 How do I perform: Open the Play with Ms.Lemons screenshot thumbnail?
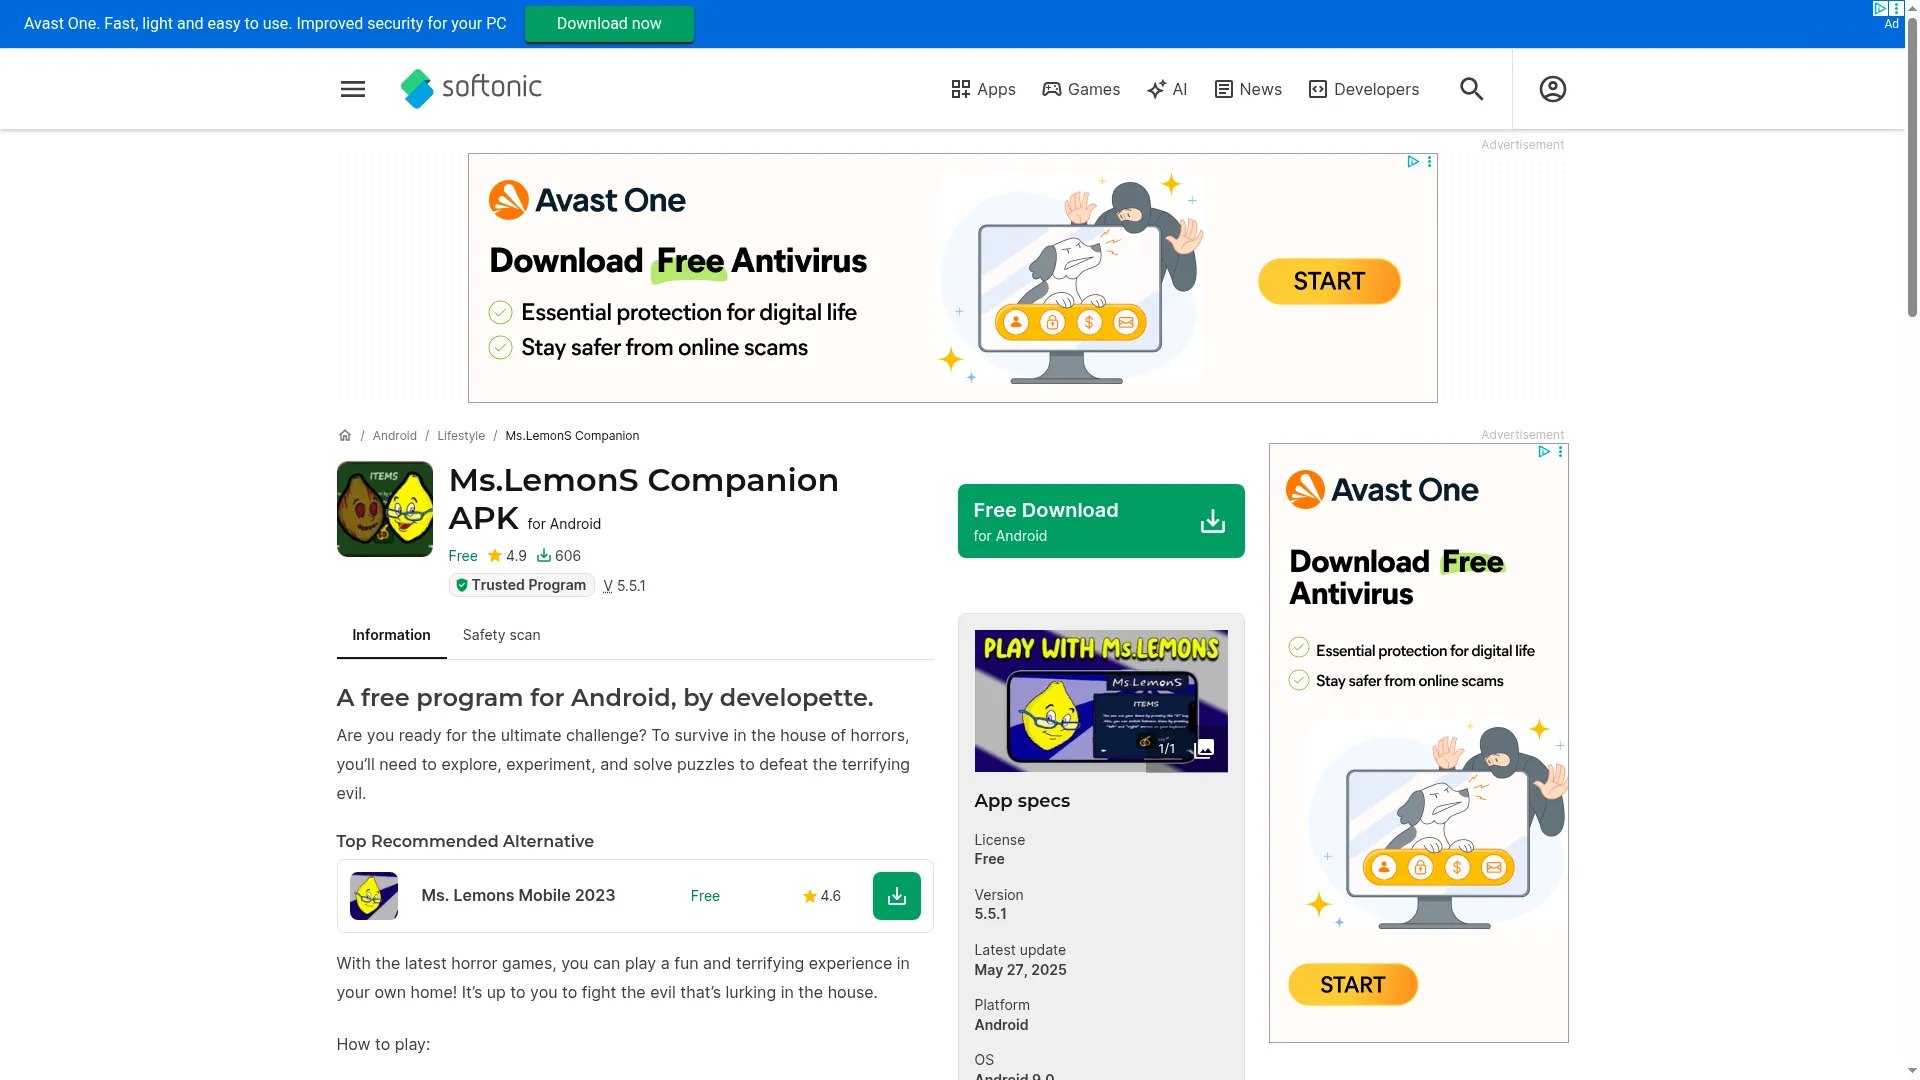1101,701
